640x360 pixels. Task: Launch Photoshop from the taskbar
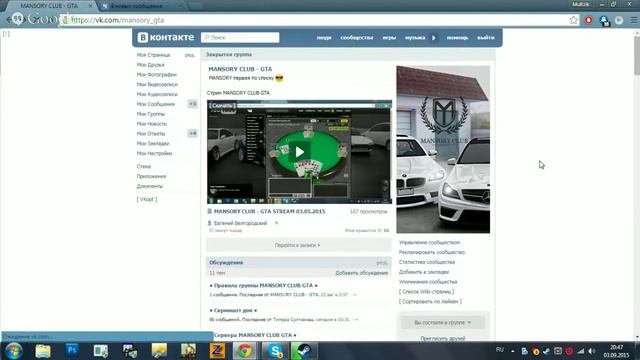click(72, 350)
